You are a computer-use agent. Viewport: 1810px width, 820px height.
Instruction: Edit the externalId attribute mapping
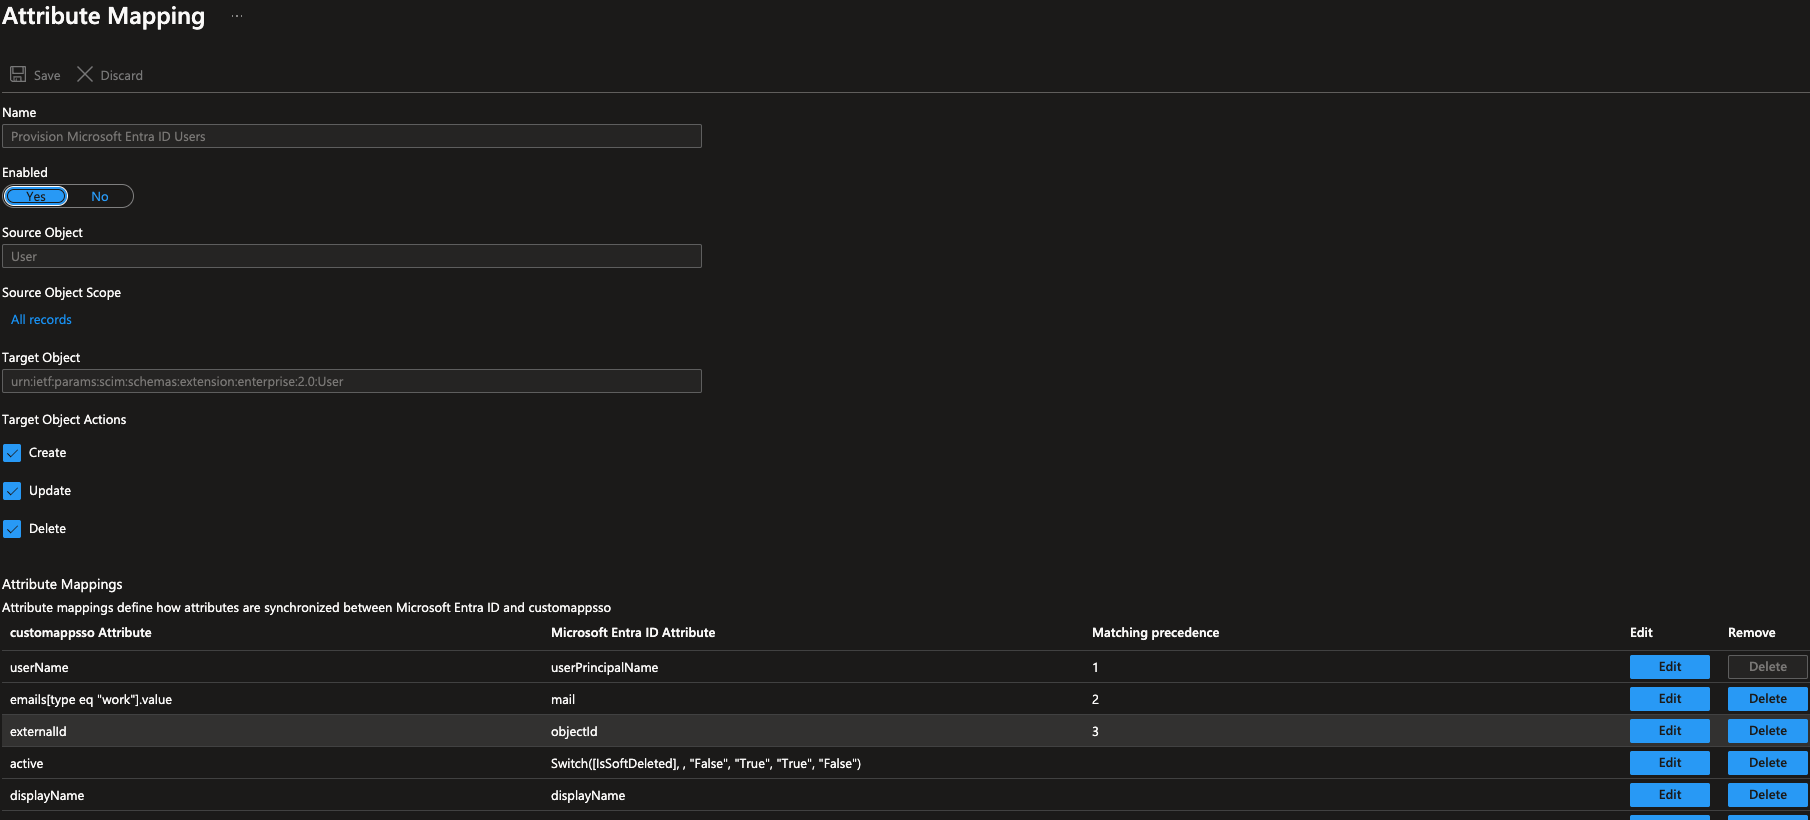pos(1669,731)
